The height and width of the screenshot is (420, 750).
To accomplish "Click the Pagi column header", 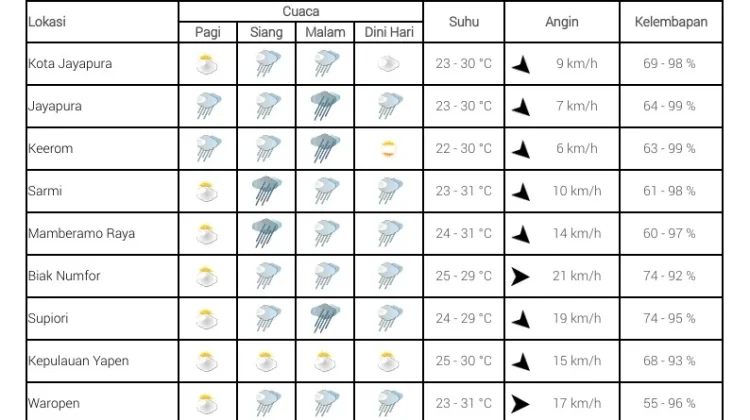I will pos(208,32).
